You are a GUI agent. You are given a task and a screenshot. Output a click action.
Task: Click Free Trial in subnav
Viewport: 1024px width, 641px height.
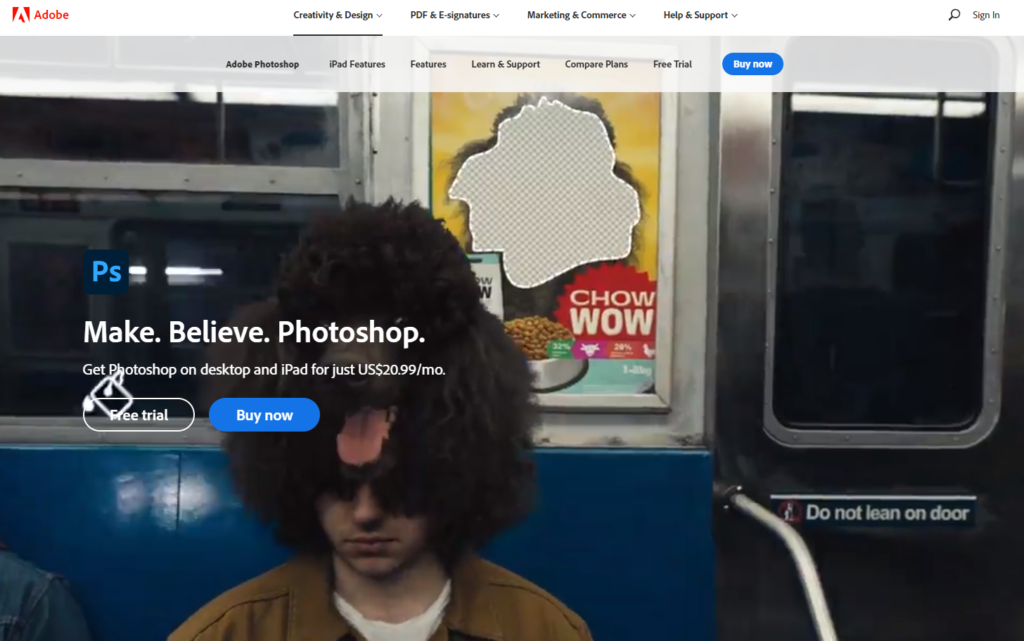(x=672, y=64)
